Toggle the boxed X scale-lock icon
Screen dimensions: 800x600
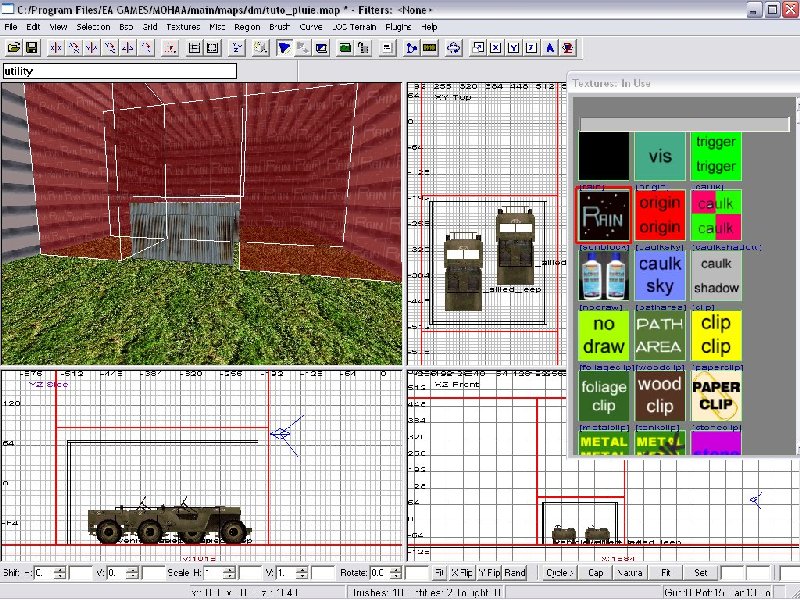point(495,48)
